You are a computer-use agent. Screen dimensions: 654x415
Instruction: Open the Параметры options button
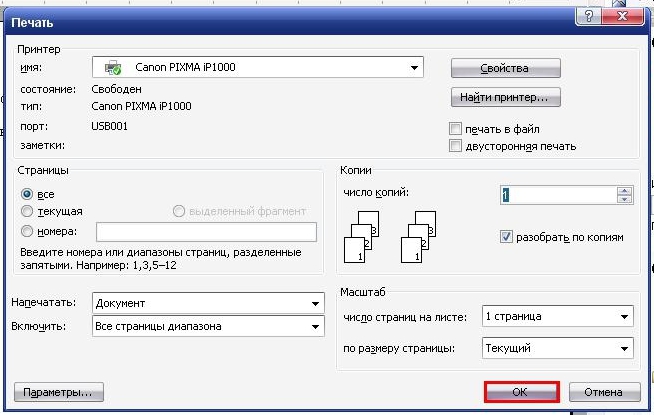tap(58, 391)
